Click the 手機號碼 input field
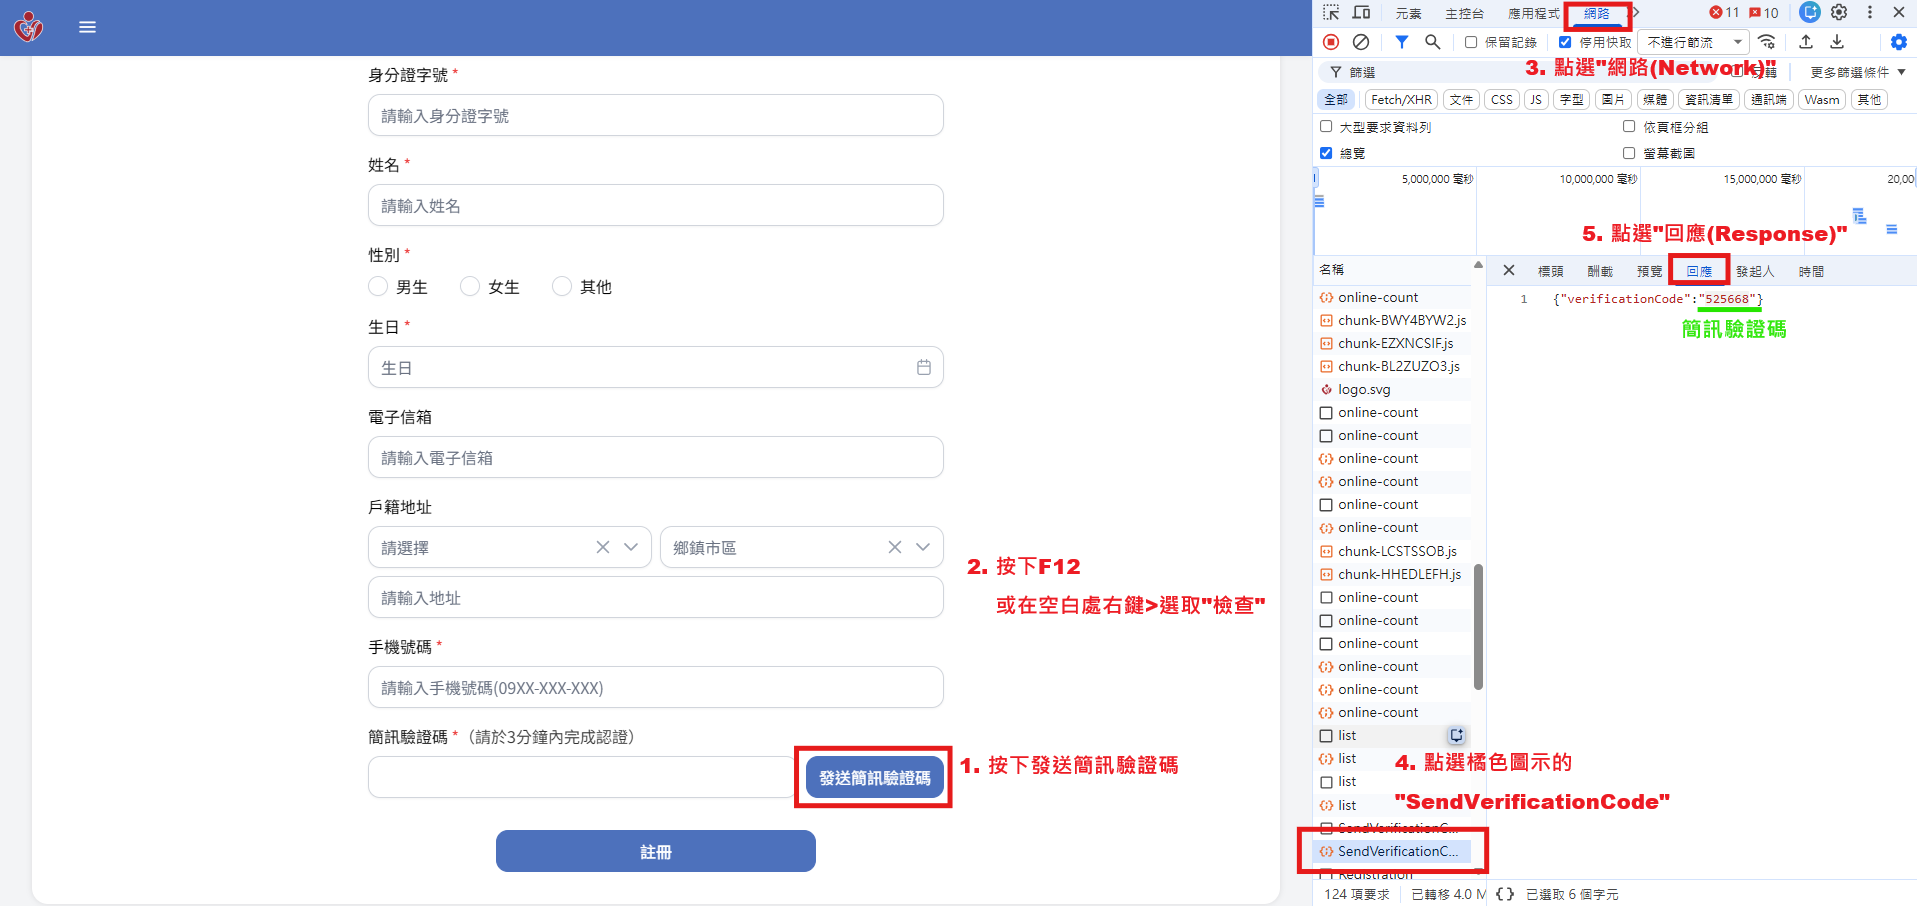Image resolution: width=1917 pixels, height=906 pixels. click(x=655, y=688)
